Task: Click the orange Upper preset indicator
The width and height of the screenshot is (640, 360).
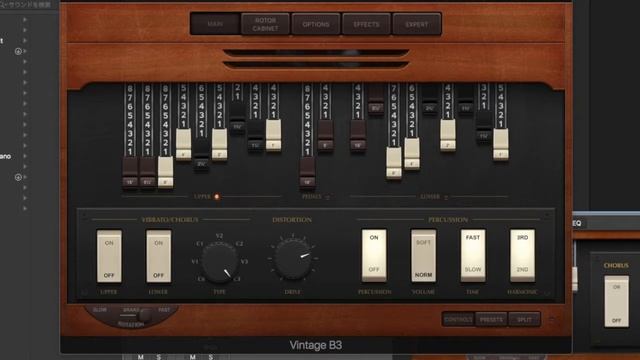Action: 217,197
